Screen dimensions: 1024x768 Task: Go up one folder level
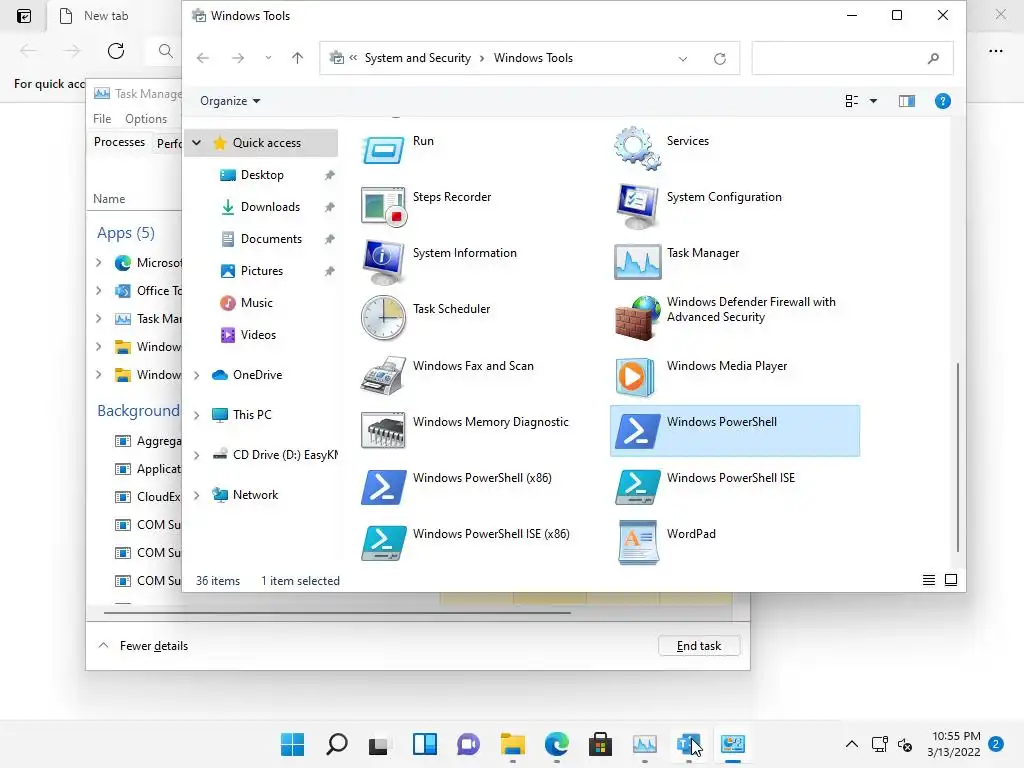[297, 58]
